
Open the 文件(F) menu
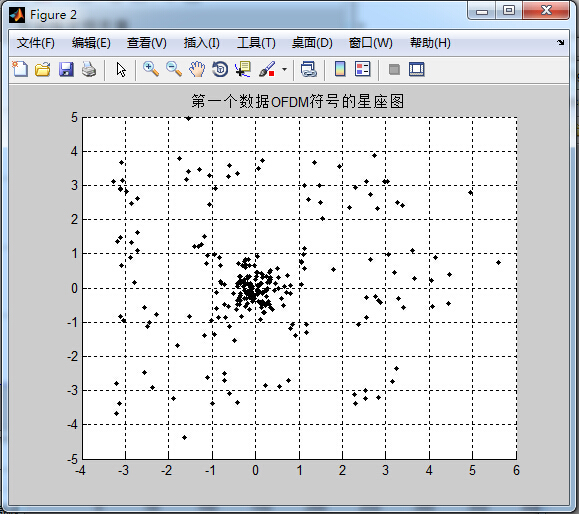[36, 43]
